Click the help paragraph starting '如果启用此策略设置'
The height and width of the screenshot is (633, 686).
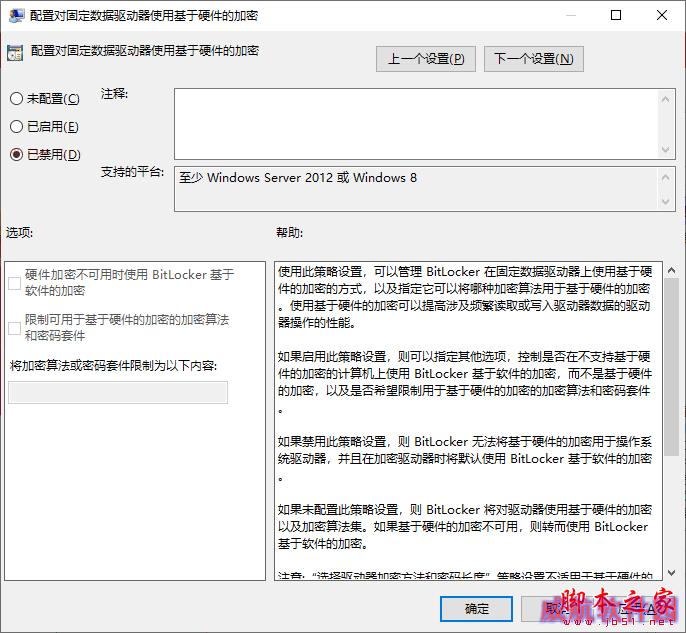465,382
